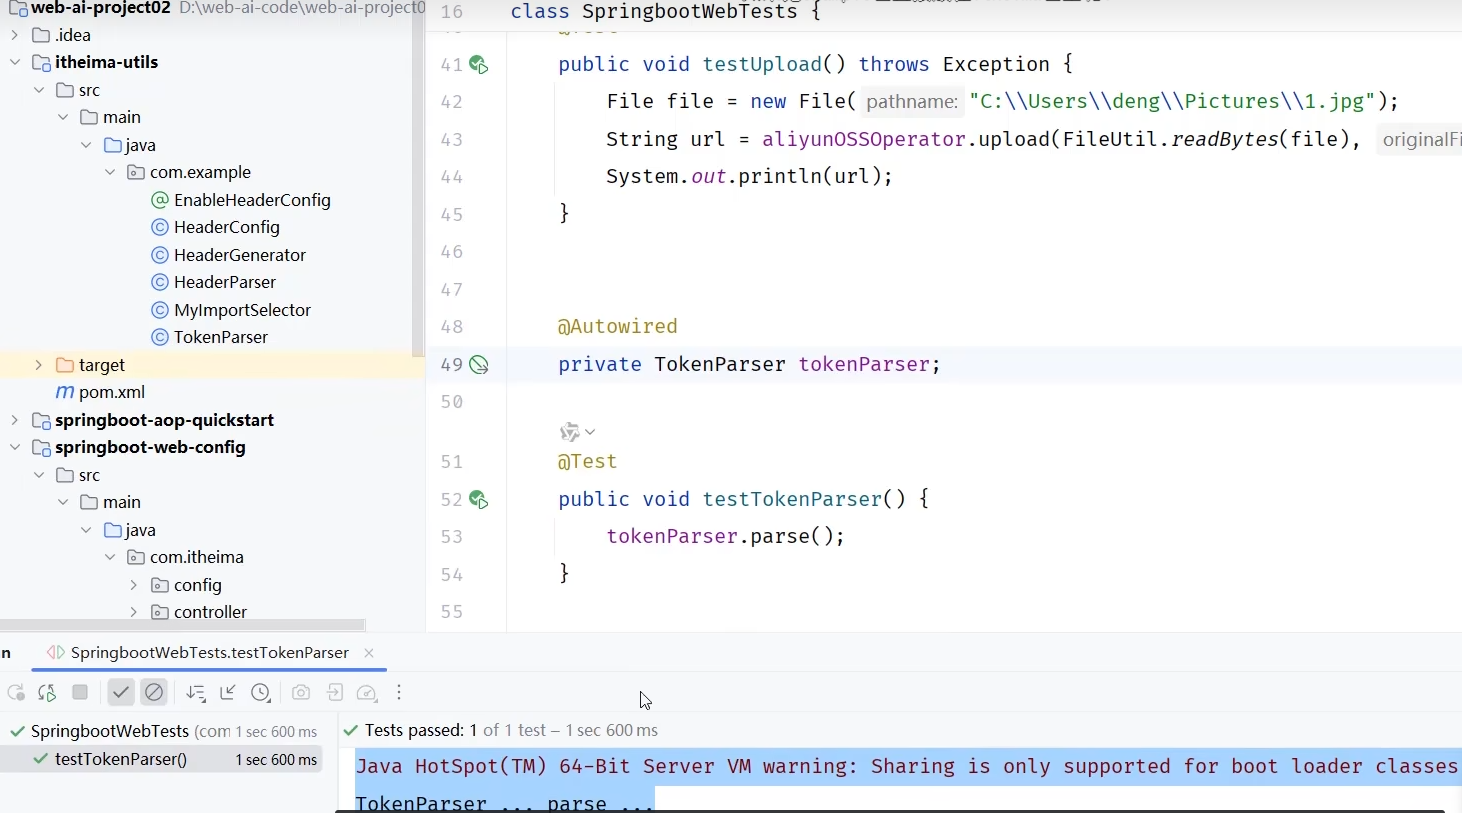Open the Sort tests options icon
Viewport: 1462px width, 813px height.
(x=196, y=692)
